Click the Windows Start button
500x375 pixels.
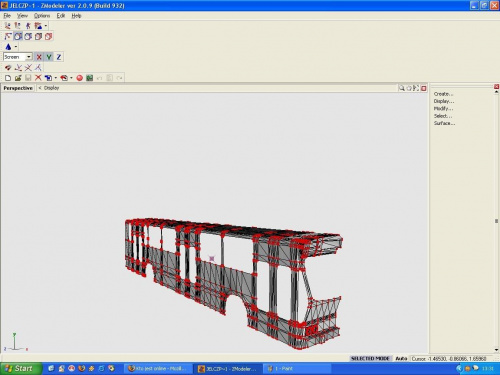21,368
